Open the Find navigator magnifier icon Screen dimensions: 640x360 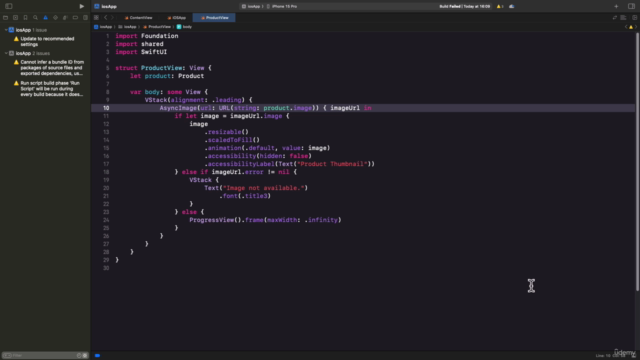pos(36,18)
